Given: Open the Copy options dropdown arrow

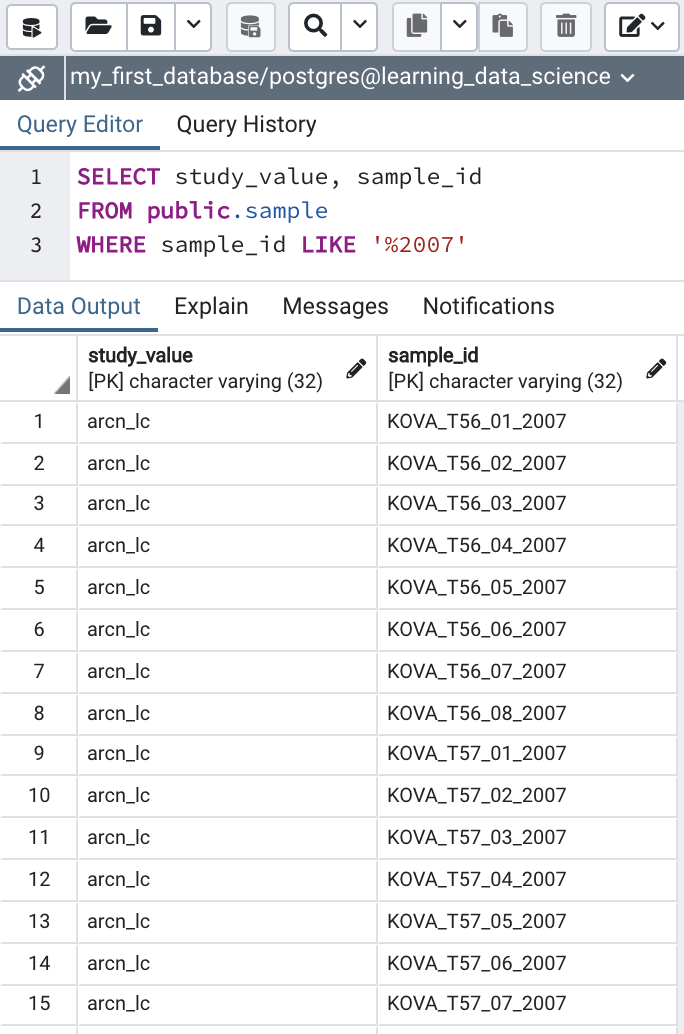Looking at the screenshot, I should pos(459,26).
